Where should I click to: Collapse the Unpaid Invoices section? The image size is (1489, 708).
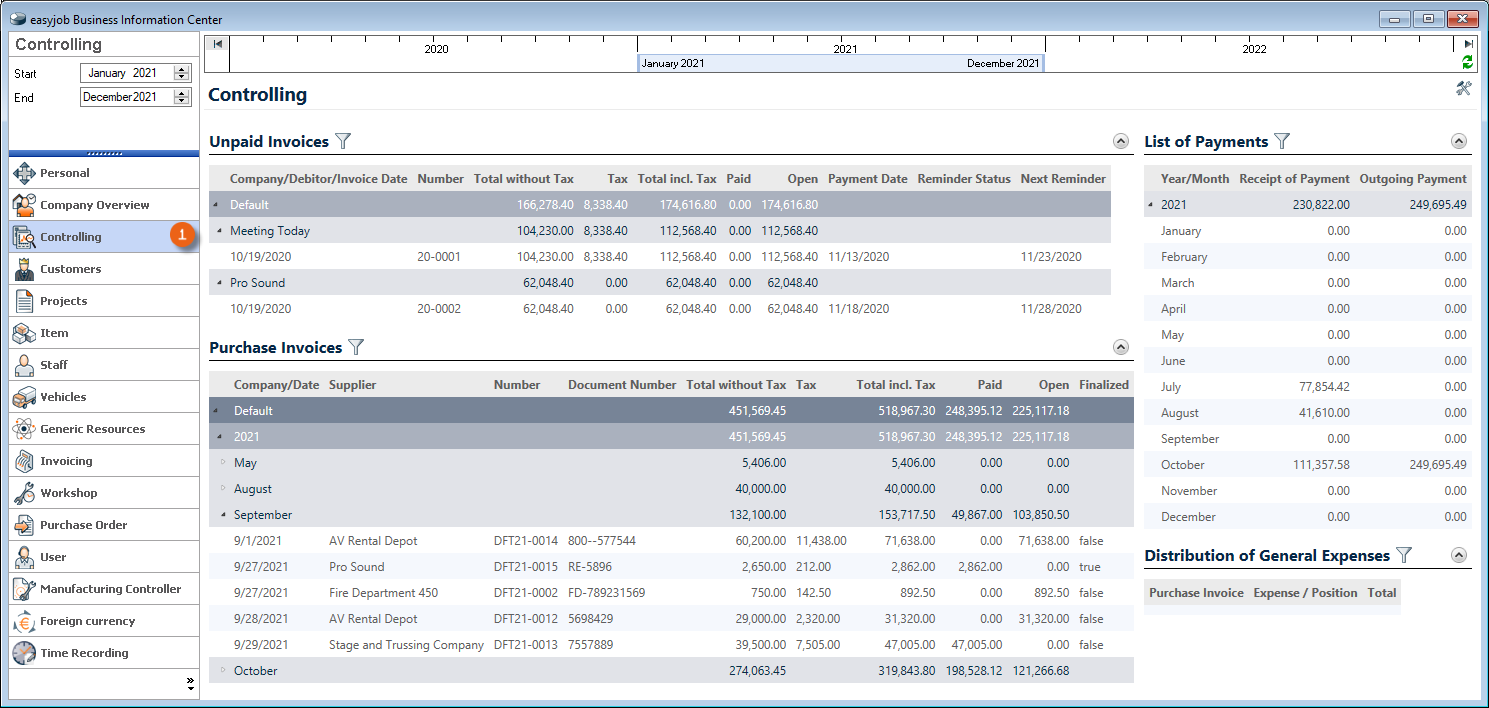pyautogui.click(x=1121, y=142)
